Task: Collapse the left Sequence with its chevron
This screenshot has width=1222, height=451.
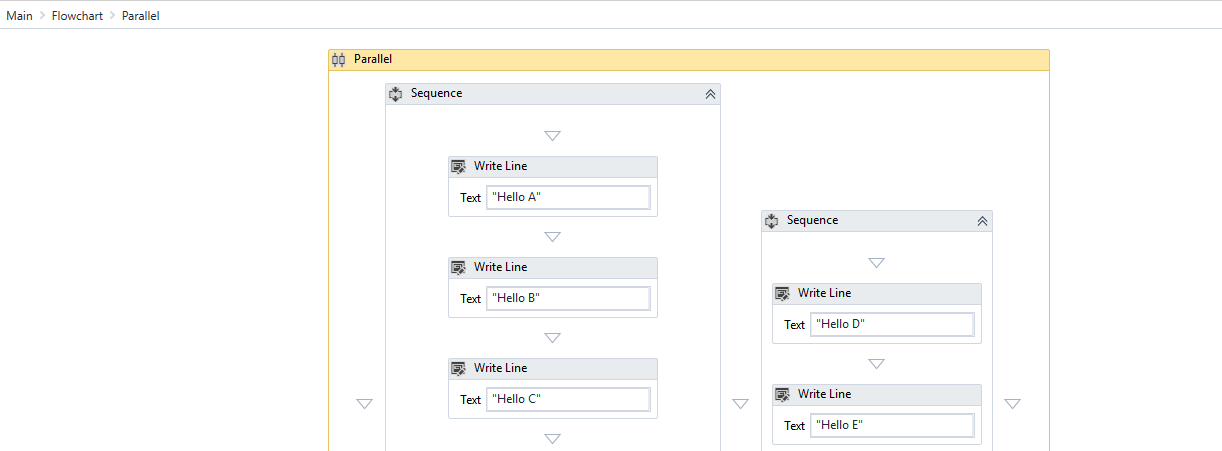Action: click(x=710, y=94)
